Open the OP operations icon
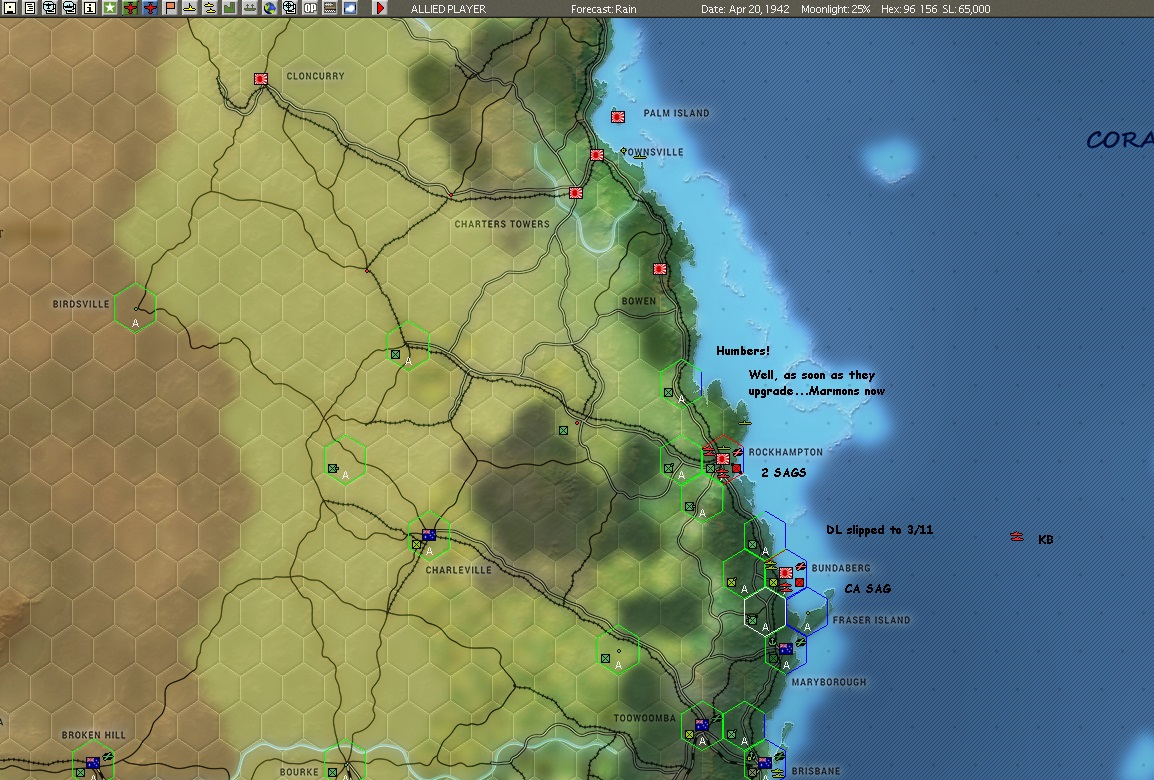Image resolution: width=1154 pixels, height=780 pixels. point(310,8)
